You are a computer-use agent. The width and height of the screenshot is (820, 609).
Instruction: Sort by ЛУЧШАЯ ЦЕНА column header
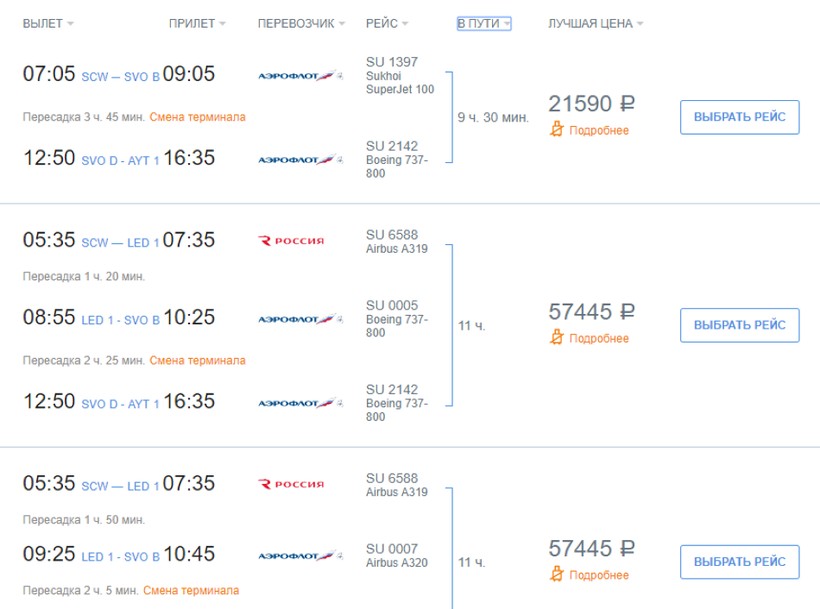pos(595,23)
